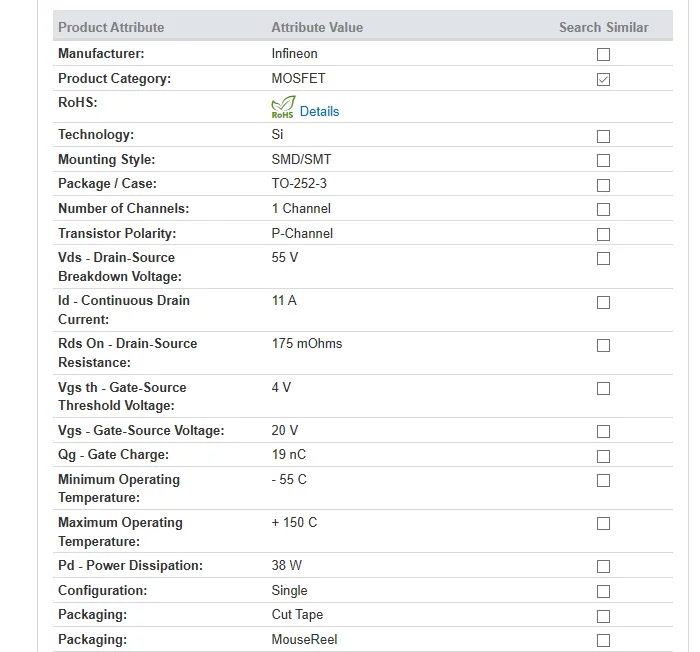
Task: Click the MouseReel packaging value
Action: [x=304, y=639]
